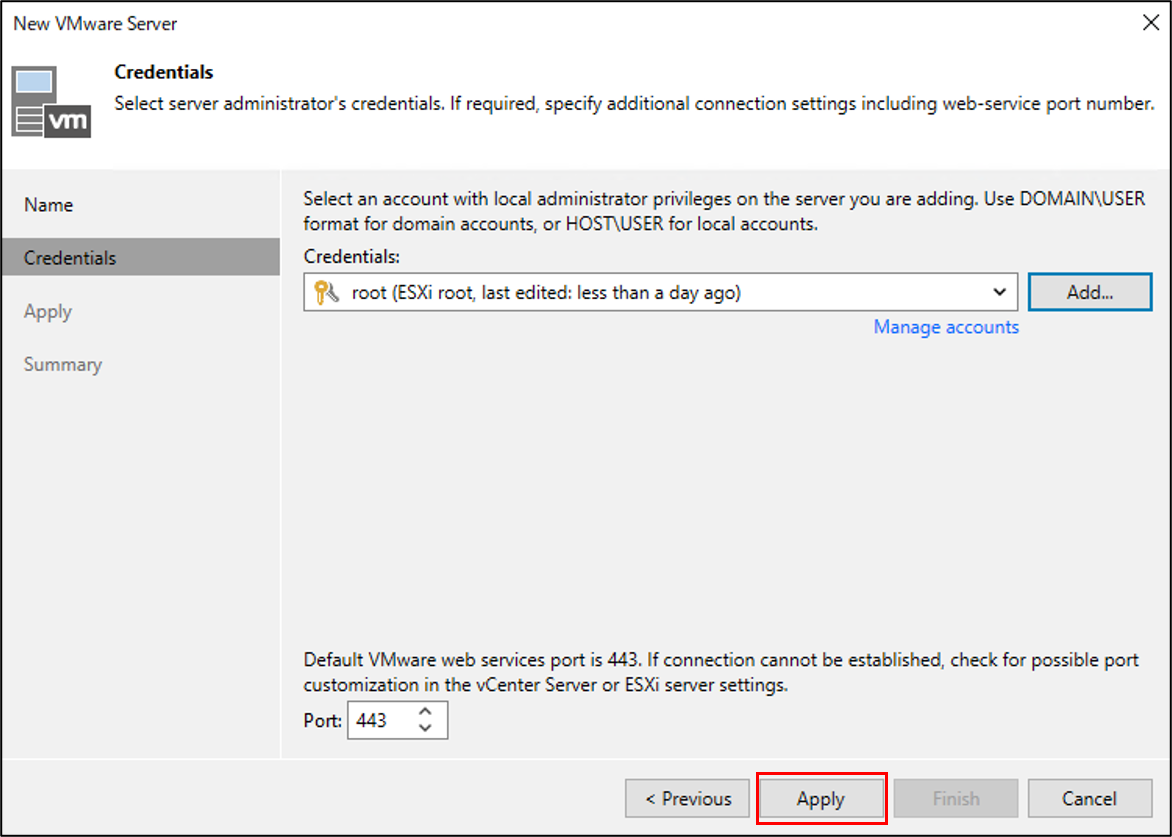Click the "Credentials:" field label

(x=352, y=256)
